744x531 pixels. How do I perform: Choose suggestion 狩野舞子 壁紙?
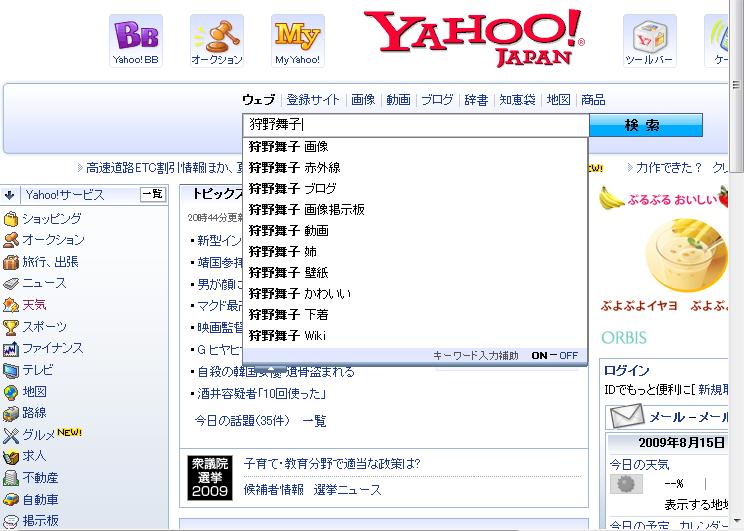(415, 272)
